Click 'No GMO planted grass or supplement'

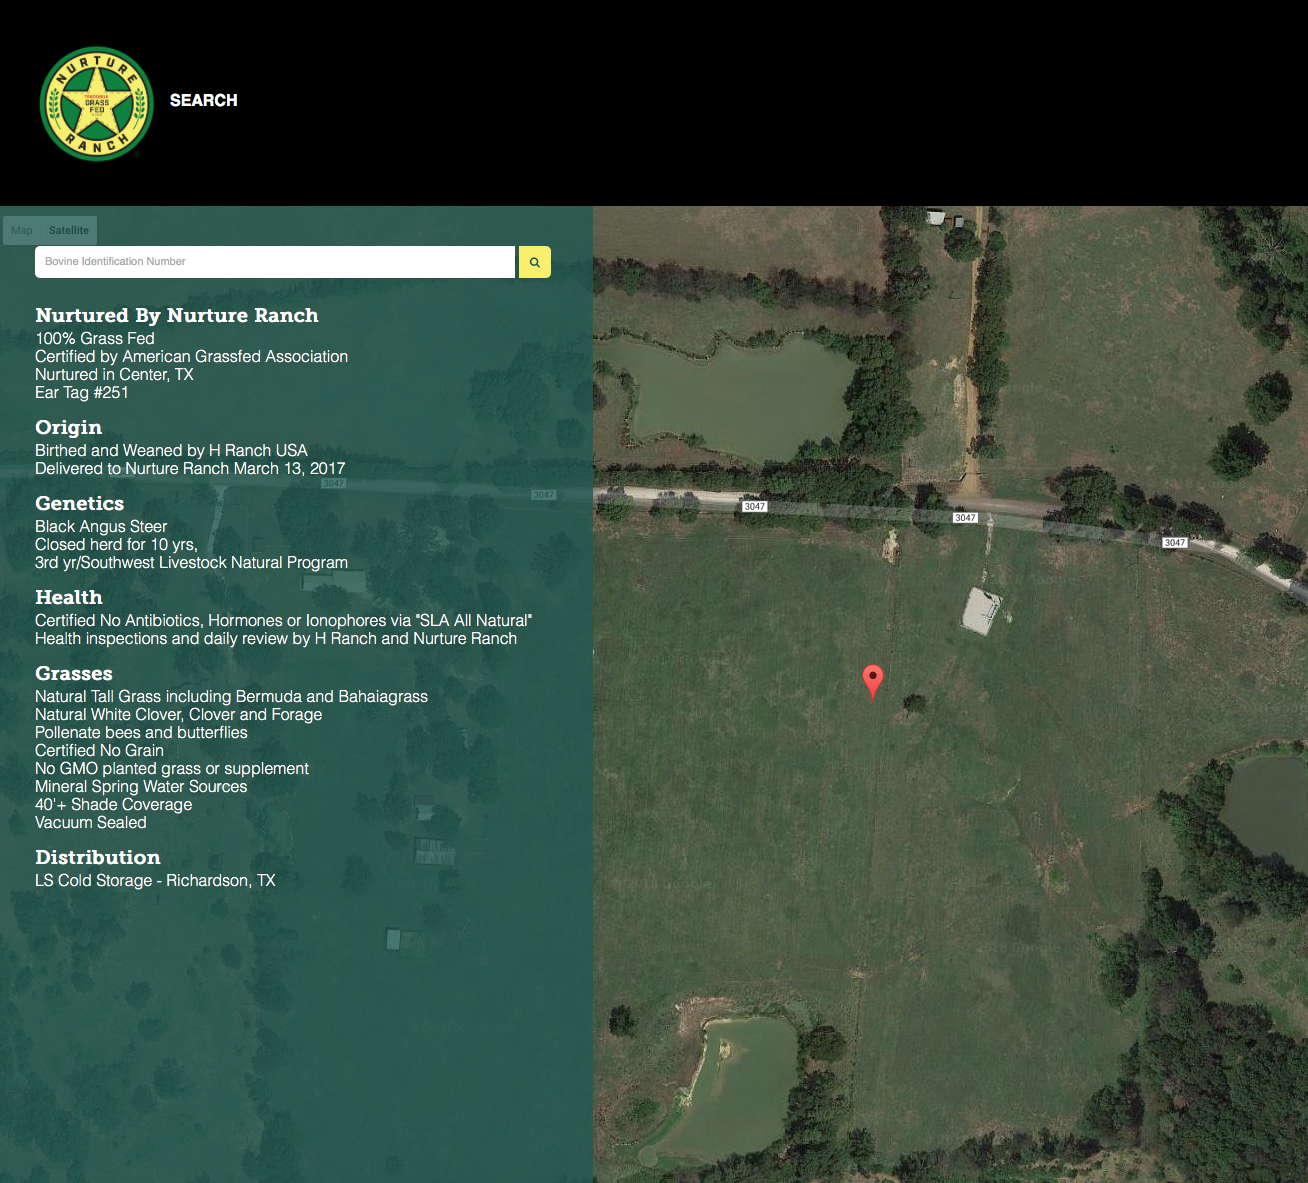pyautogui.click(x=172, y=769)
